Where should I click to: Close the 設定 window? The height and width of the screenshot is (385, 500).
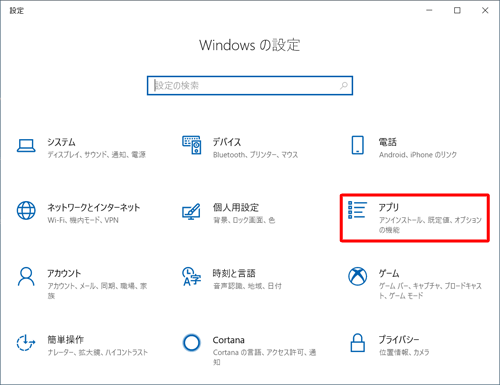[485, 10]
